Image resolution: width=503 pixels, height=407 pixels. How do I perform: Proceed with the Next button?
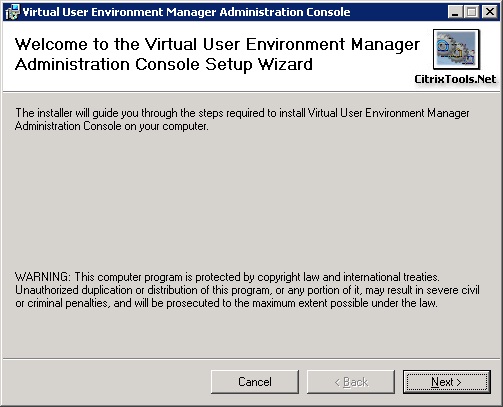(x=446, y=382)
